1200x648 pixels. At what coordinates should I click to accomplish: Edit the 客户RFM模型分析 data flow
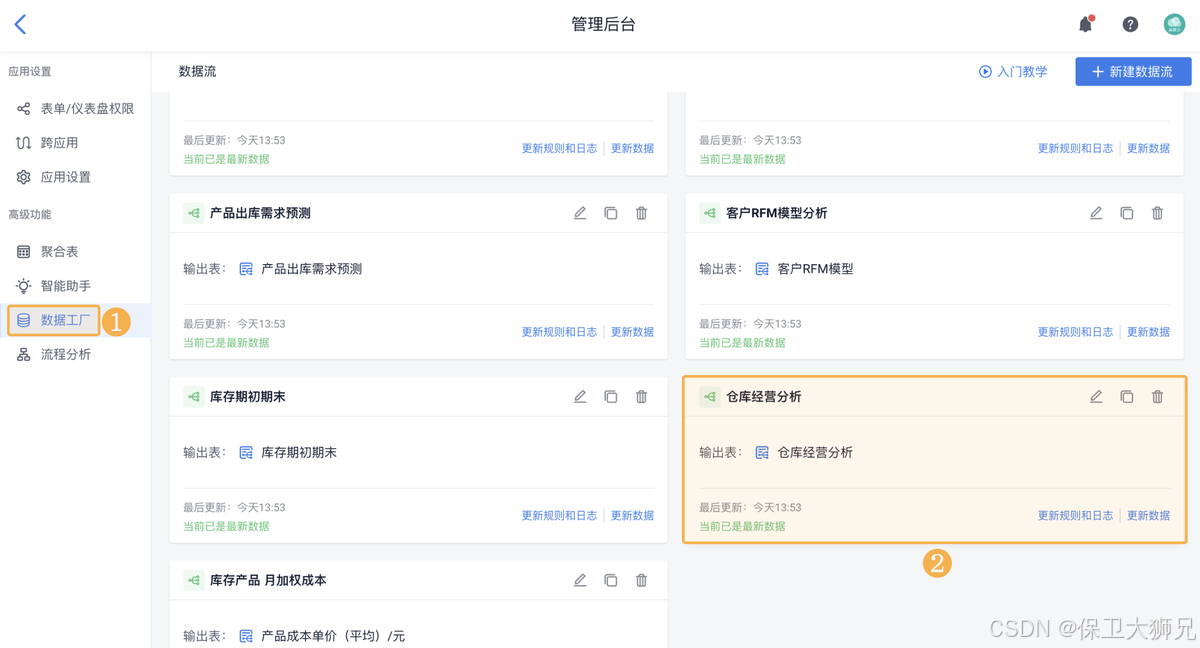(1096, 213)
